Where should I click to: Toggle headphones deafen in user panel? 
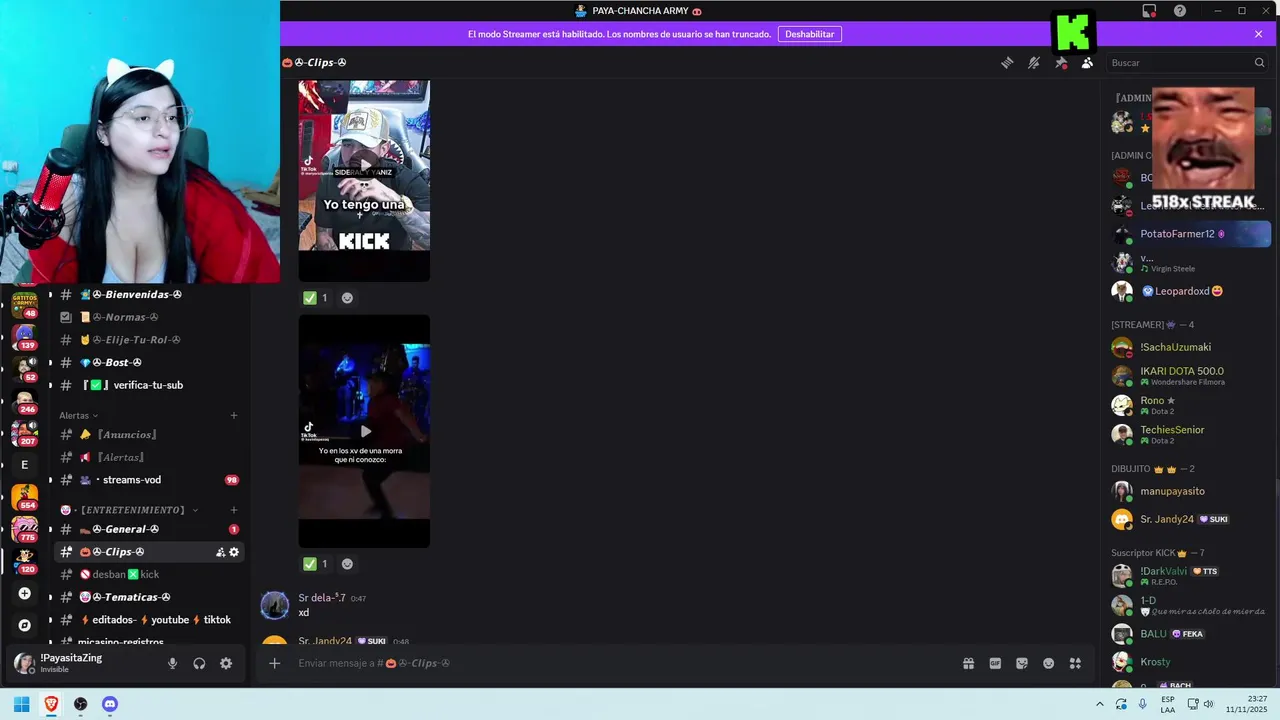199,663
